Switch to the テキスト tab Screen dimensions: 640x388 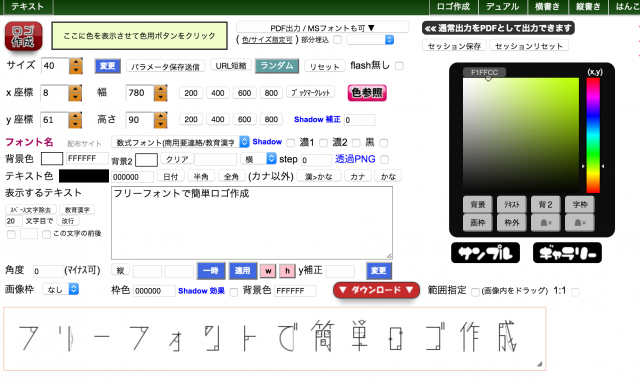(x=27, y=7)
